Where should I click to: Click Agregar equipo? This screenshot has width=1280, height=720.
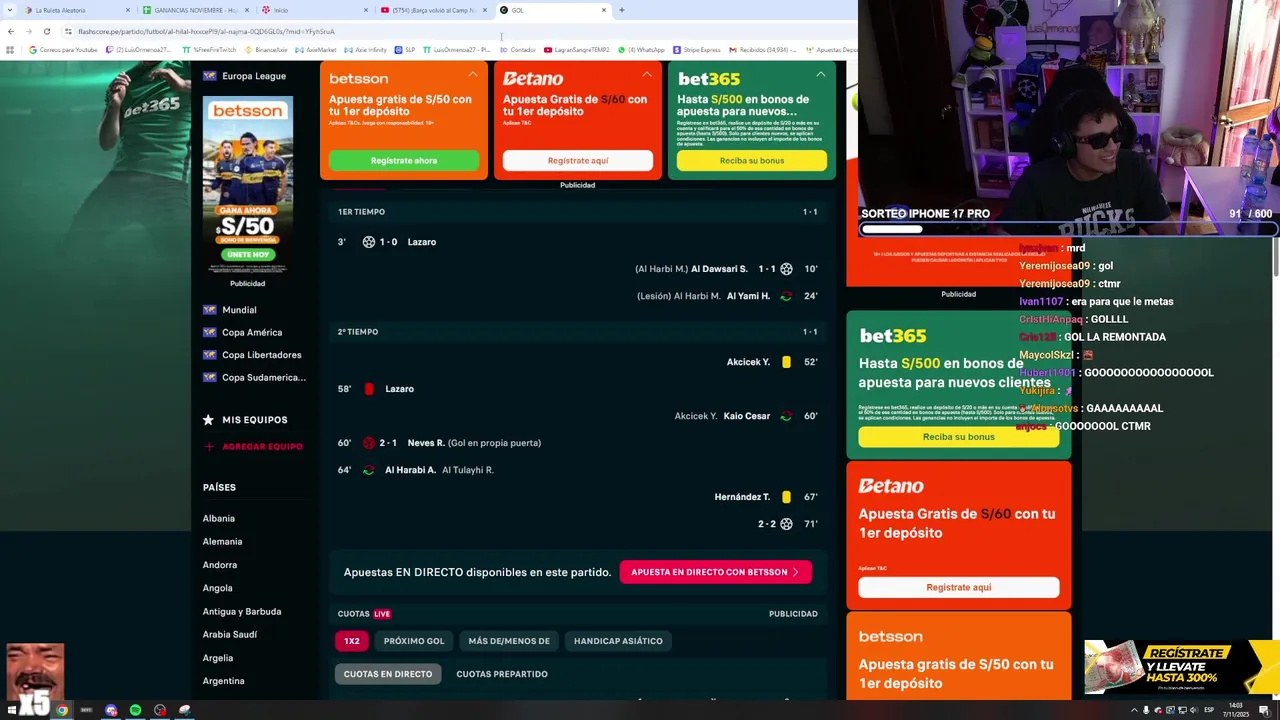pos(253,446)
